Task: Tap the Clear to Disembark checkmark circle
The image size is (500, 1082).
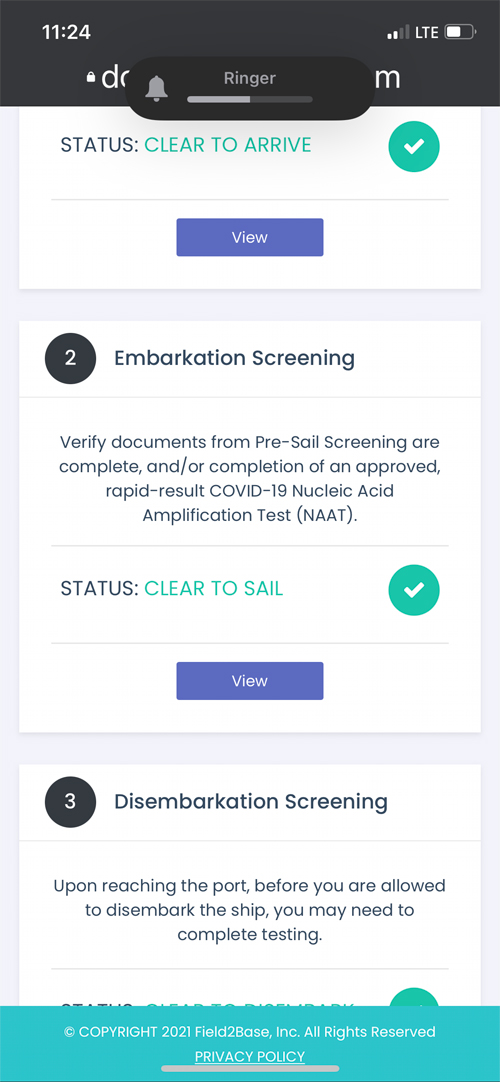Action: pos(414,997)
